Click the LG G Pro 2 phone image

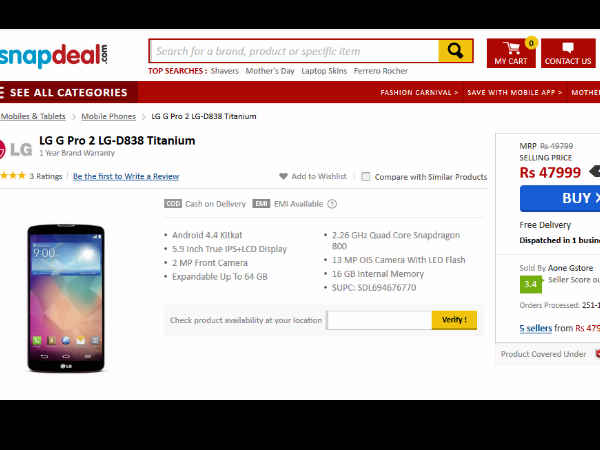coord(66,298)
